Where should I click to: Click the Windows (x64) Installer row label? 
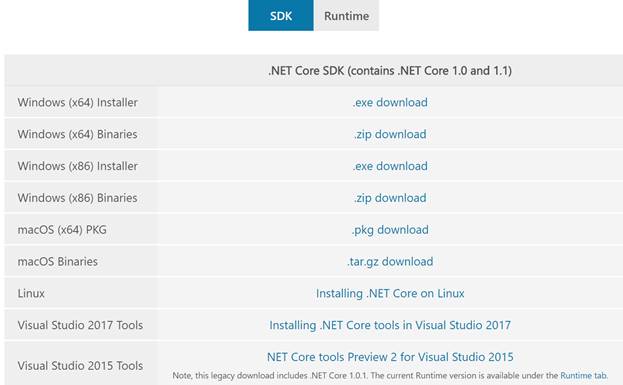pyautogui.click(x=77, y=103)
